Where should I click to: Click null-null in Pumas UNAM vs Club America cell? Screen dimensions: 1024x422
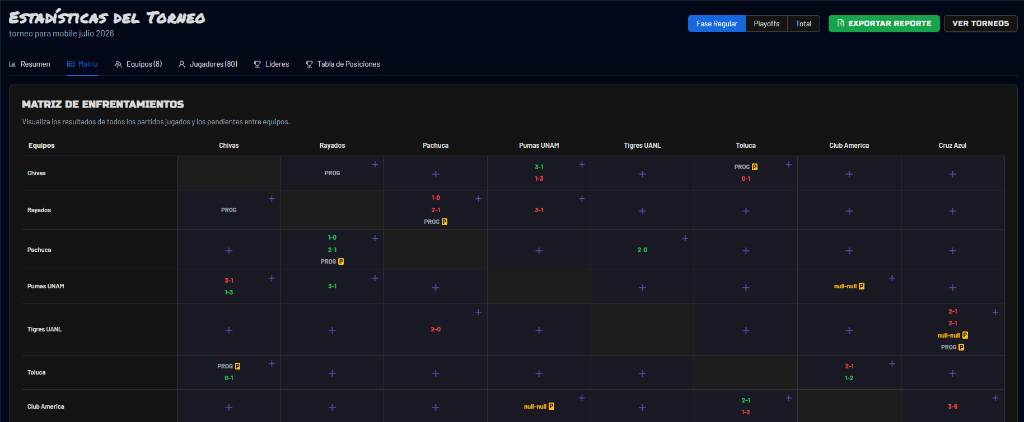(845, 286)
